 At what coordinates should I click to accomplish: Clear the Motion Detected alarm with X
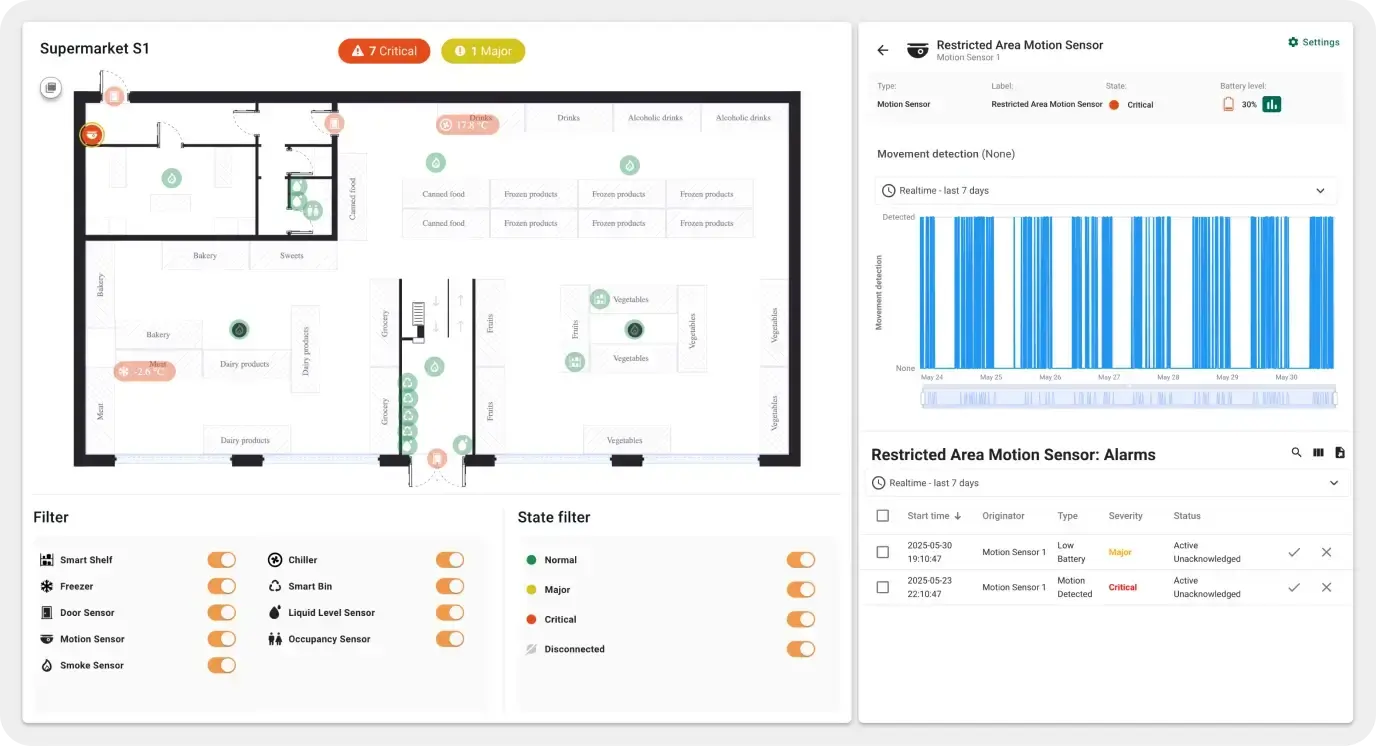(x=1326, y=587)
